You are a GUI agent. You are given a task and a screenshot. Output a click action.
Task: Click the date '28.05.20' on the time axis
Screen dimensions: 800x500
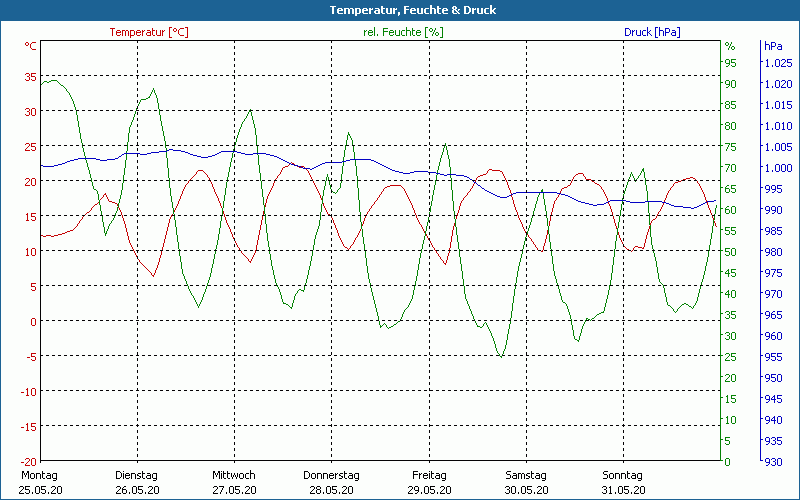point(331,490)
